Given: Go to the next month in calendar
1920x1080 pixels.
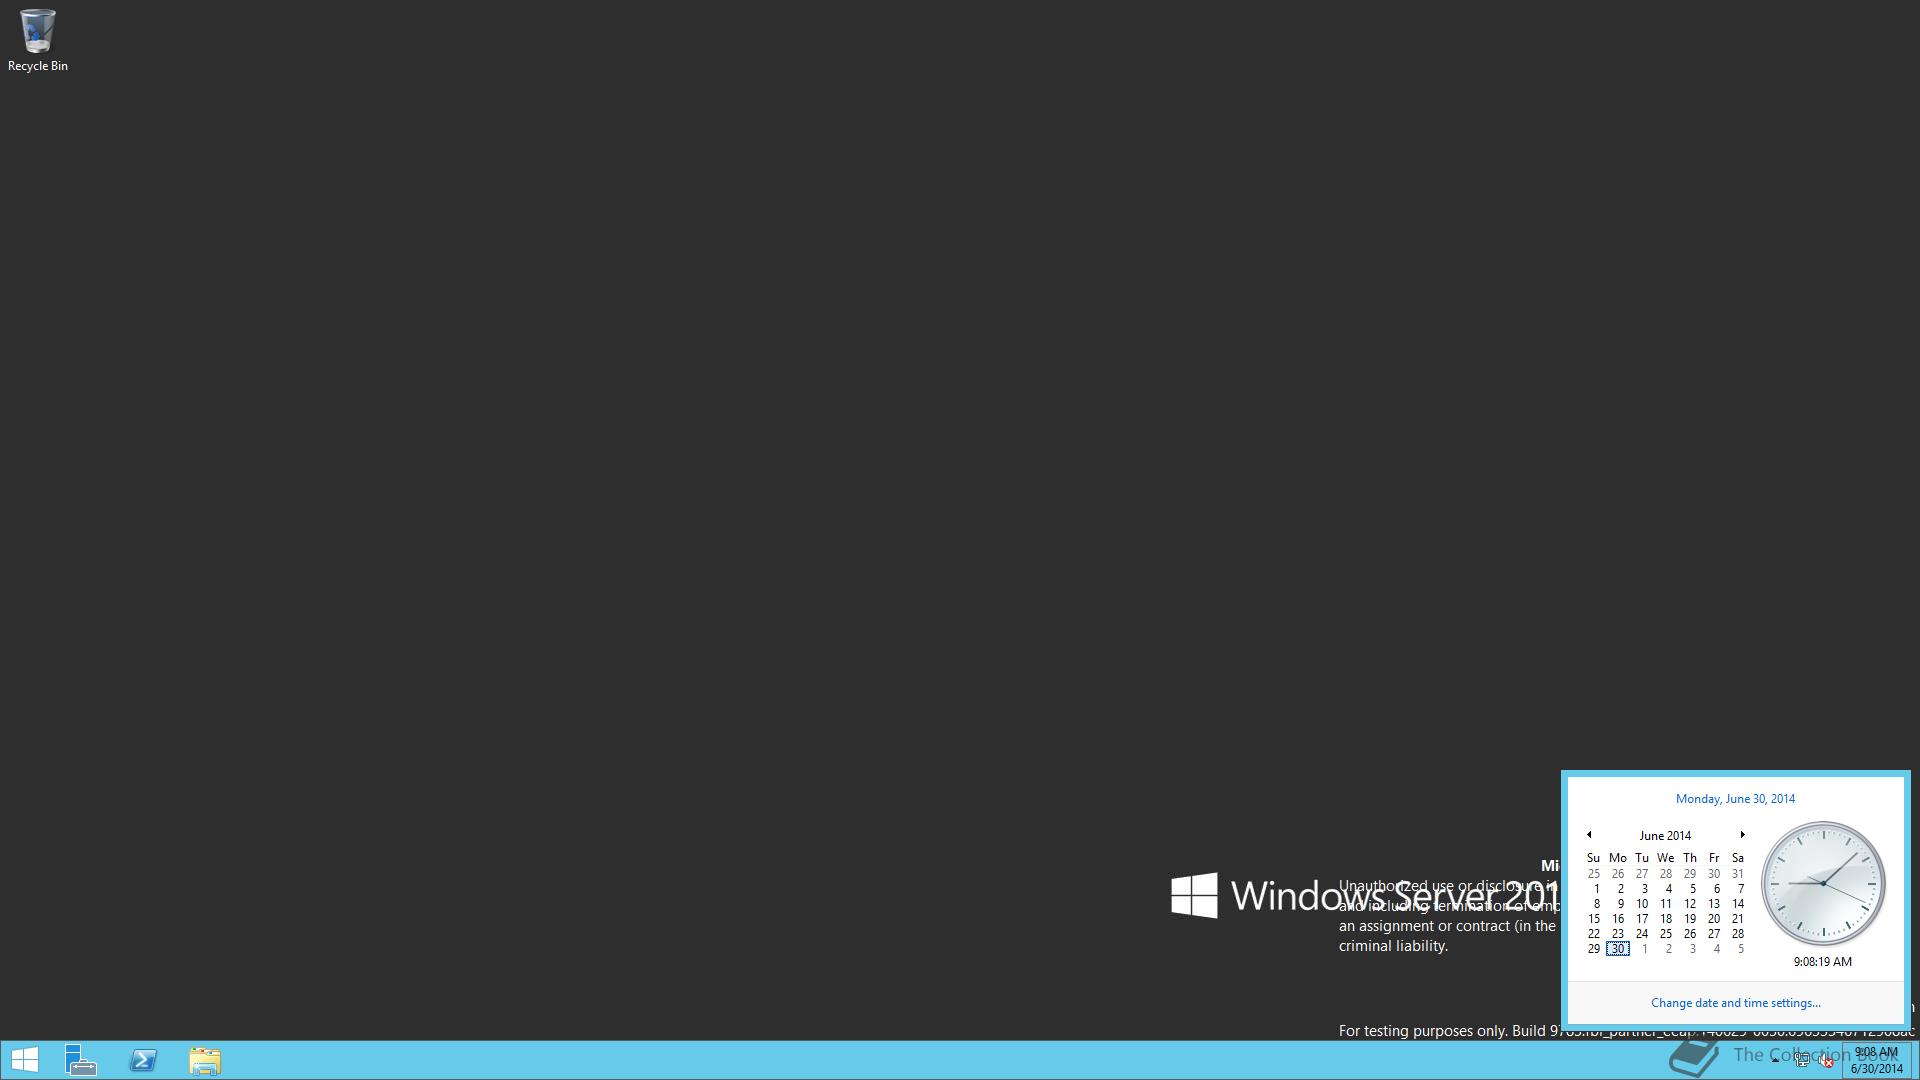Looking at the screenshot, I should click(x=1742, y=835).
